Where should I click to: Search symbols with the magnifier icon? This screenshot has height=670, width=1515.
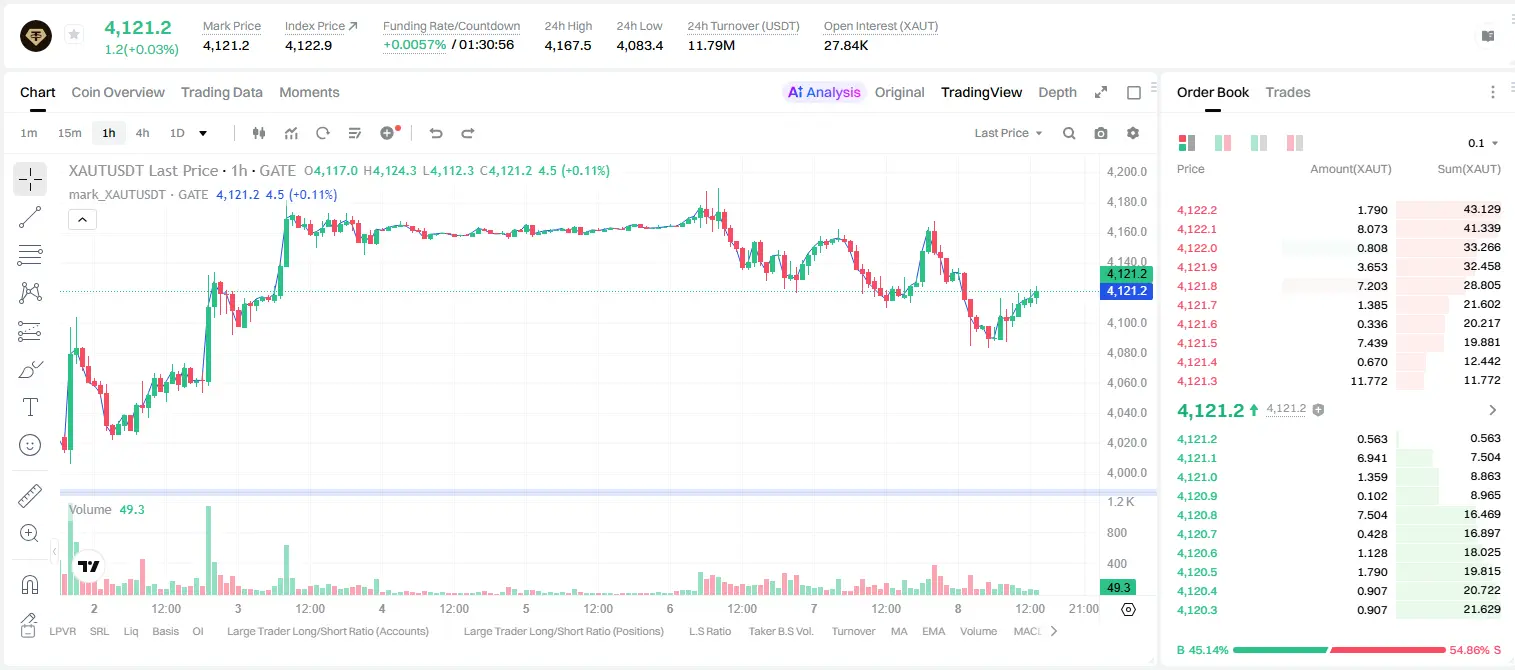1069,133
